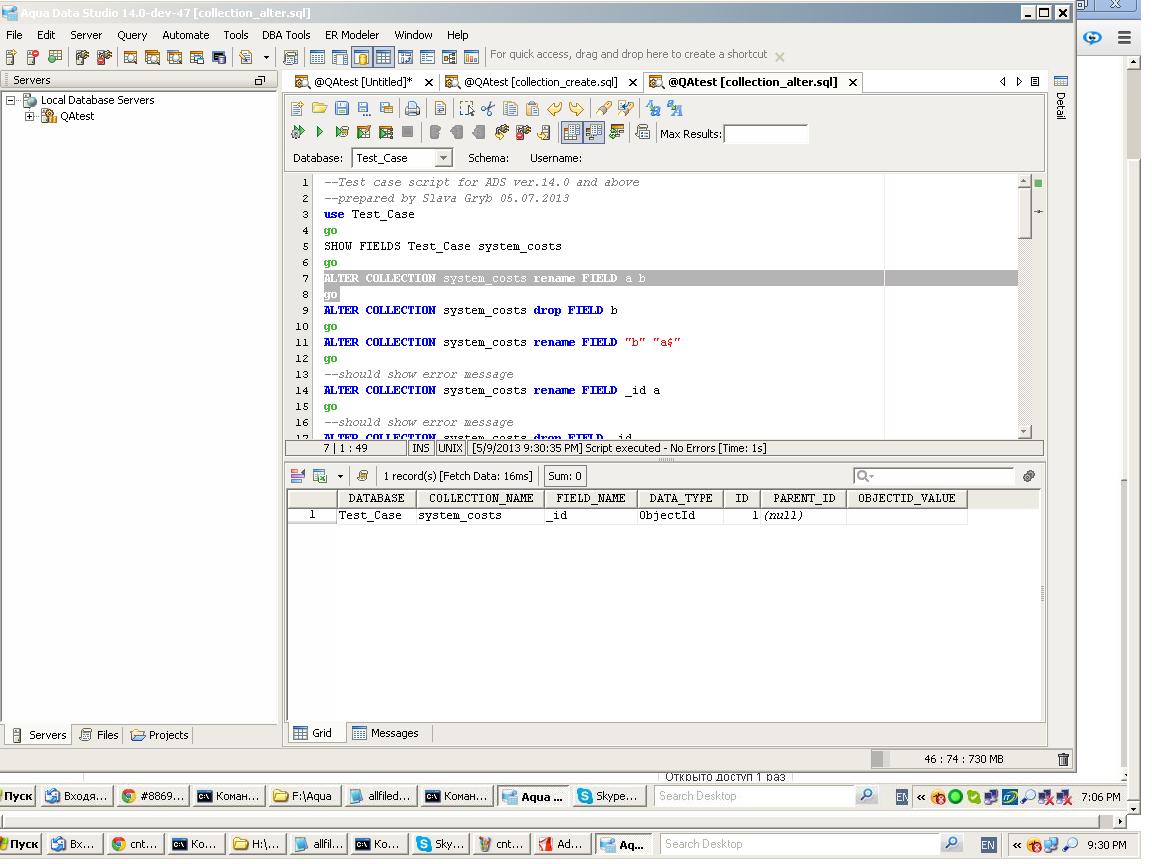This screenshot has width=1152, height=864.
Task: Open the Projects panel tab
Action: coord(160,734)
